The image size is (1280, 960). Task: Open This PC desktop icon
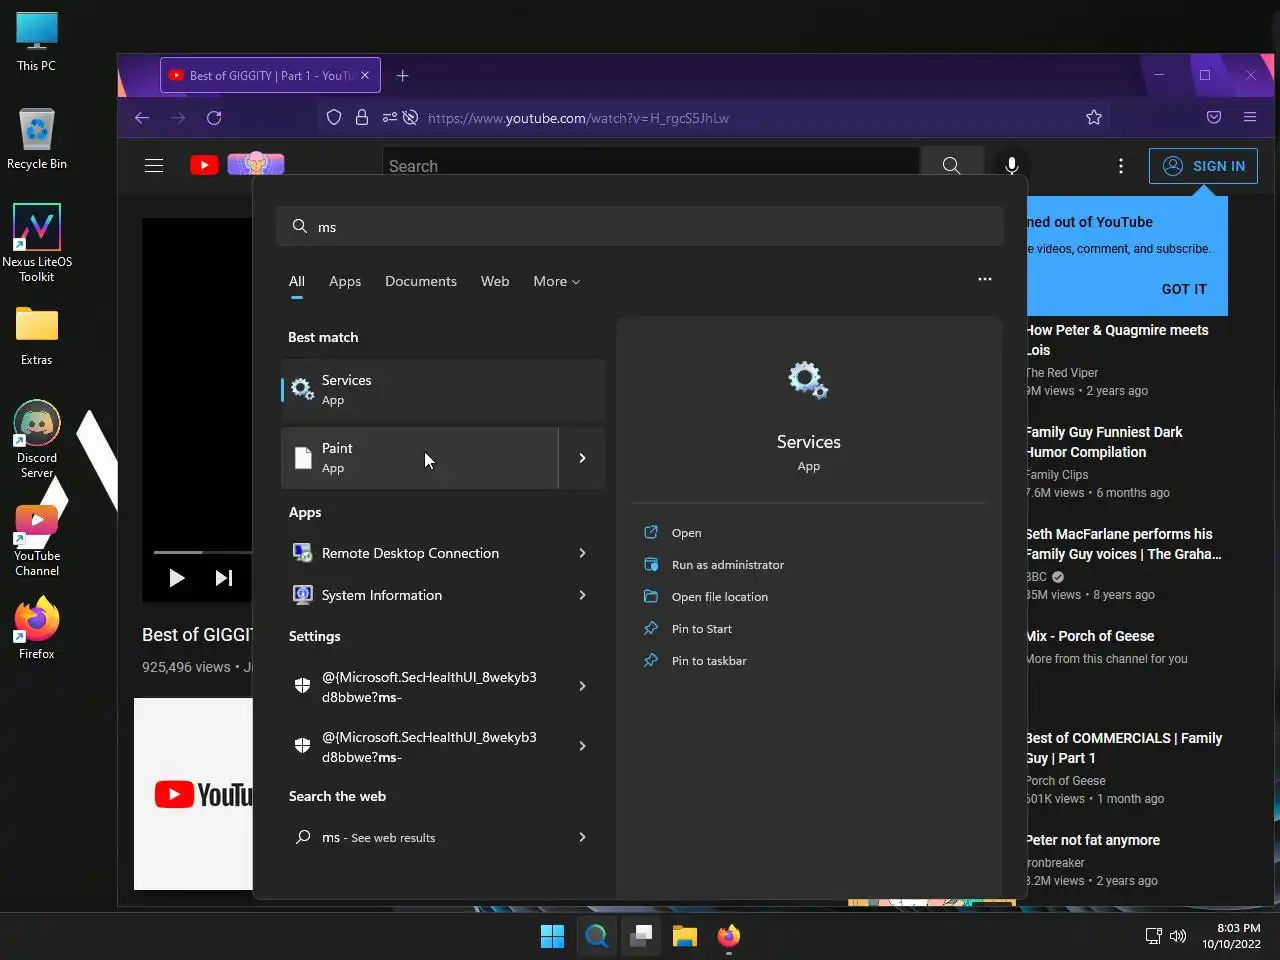(37, 42)
